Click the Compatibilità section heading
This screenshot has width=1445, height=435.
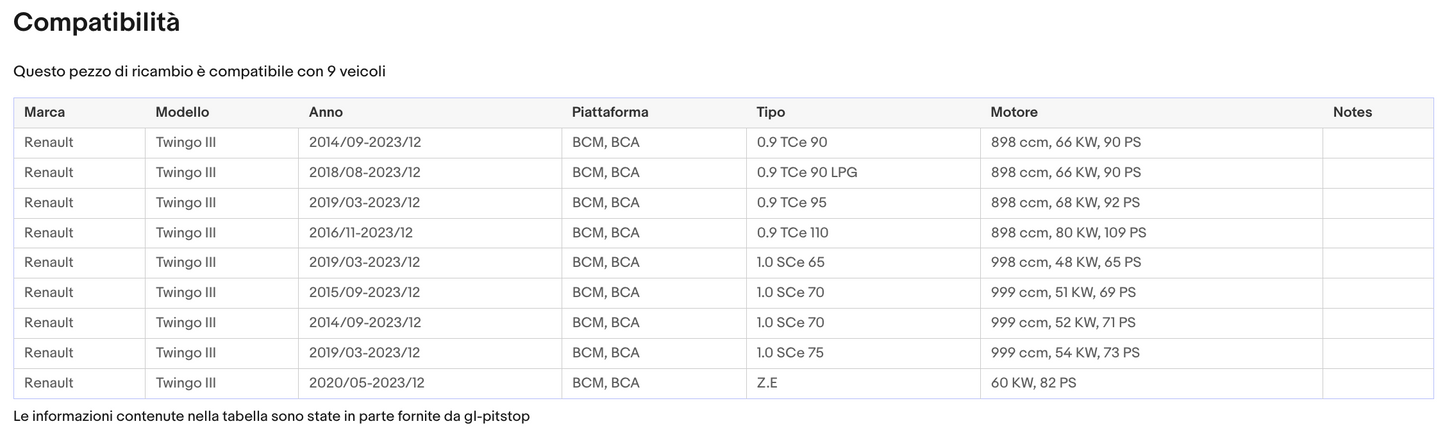click(x=96, y=22)
